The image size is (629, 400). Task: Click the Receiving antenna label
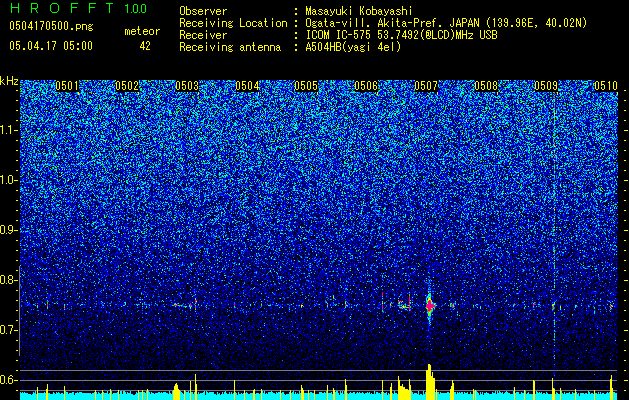pos(230,47)
